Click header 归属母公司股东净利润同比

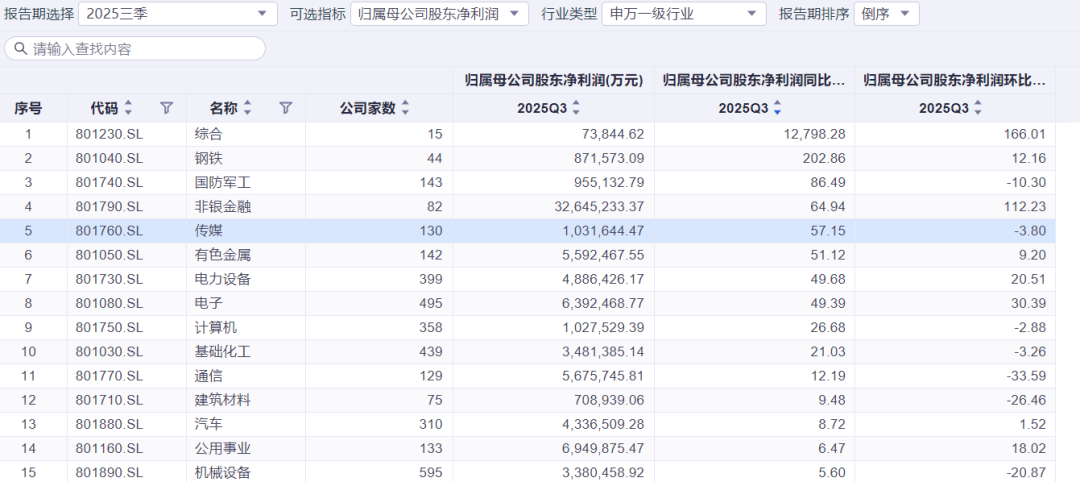point(754,81)
